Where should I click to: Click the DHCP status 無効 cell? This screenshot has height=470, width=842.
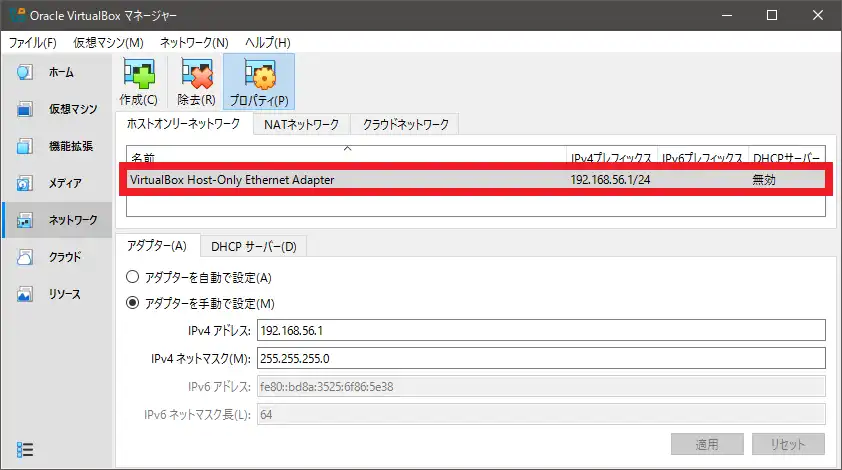(x=764, y=180)
